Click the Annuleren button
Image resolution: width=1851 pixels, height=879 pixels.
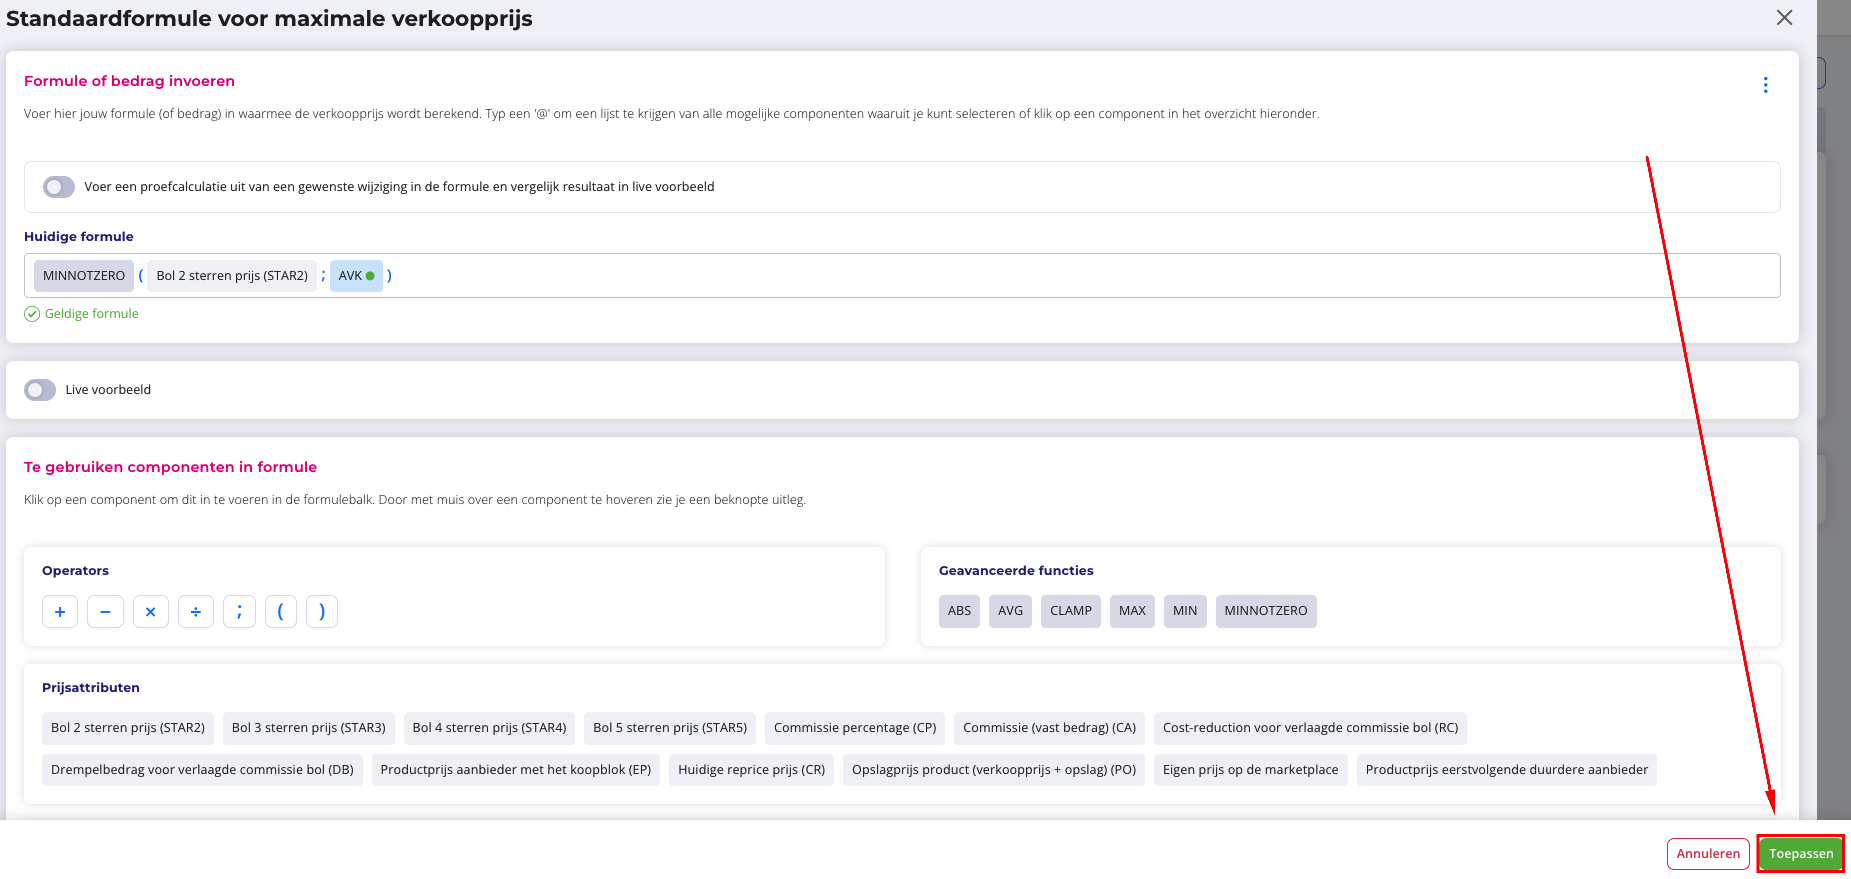point(1708,854)
